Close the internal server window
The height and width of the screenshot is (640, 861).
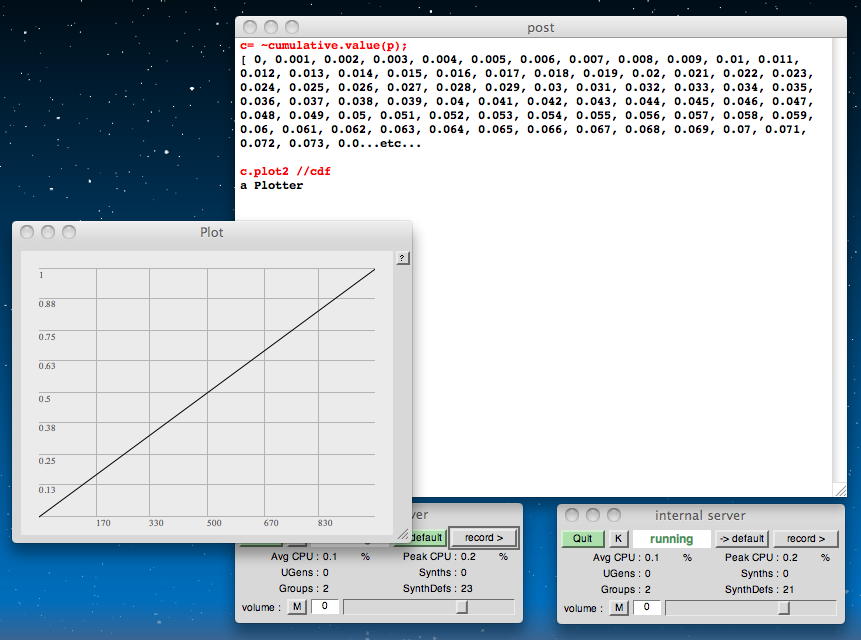(572, 515)
